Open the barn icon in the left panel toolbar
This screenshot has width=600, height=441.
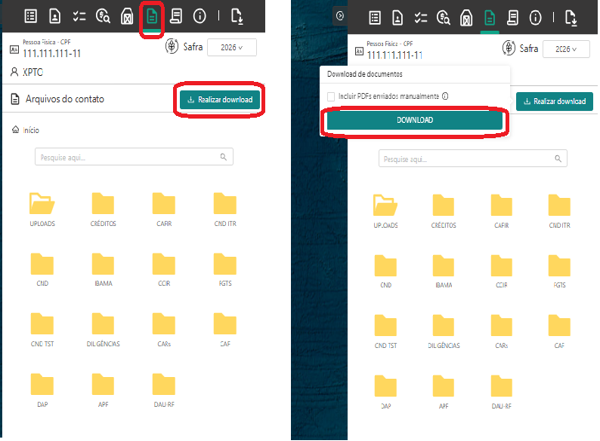point(127,16)
